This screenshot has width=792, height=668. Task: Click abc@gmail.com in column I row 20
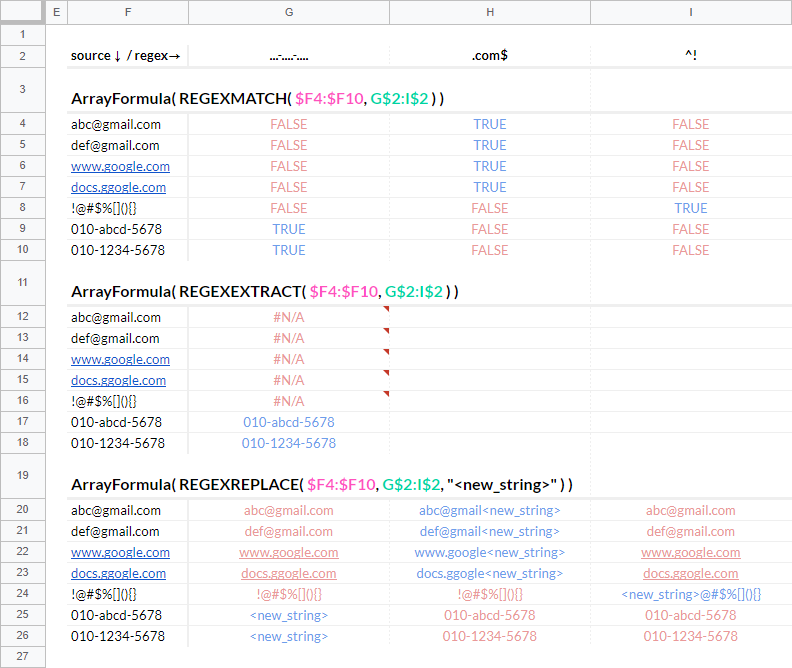[691, 510]
